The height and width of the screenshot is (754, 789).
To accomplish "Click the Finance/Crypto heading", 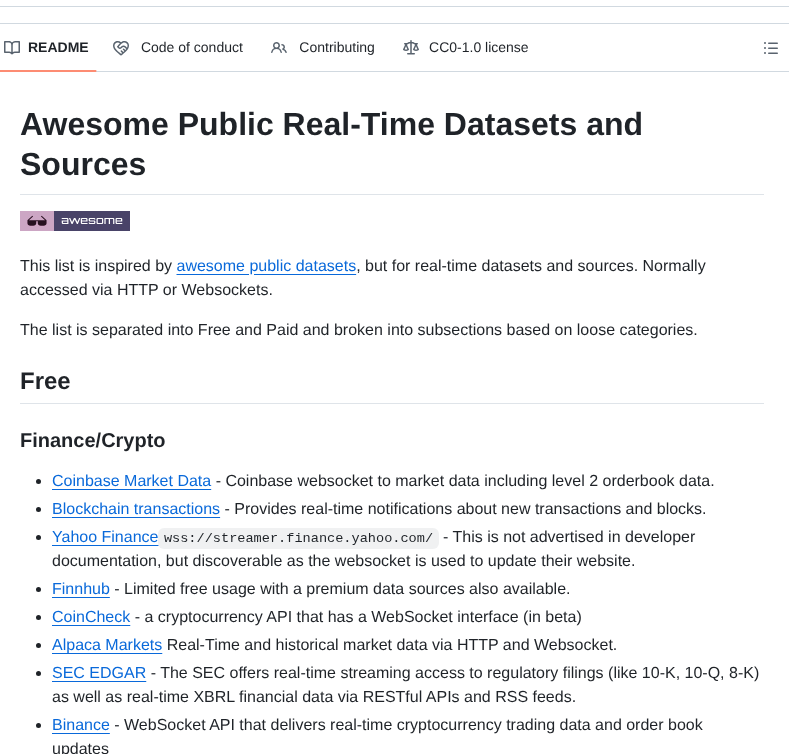I will click(x=93, y=440).
